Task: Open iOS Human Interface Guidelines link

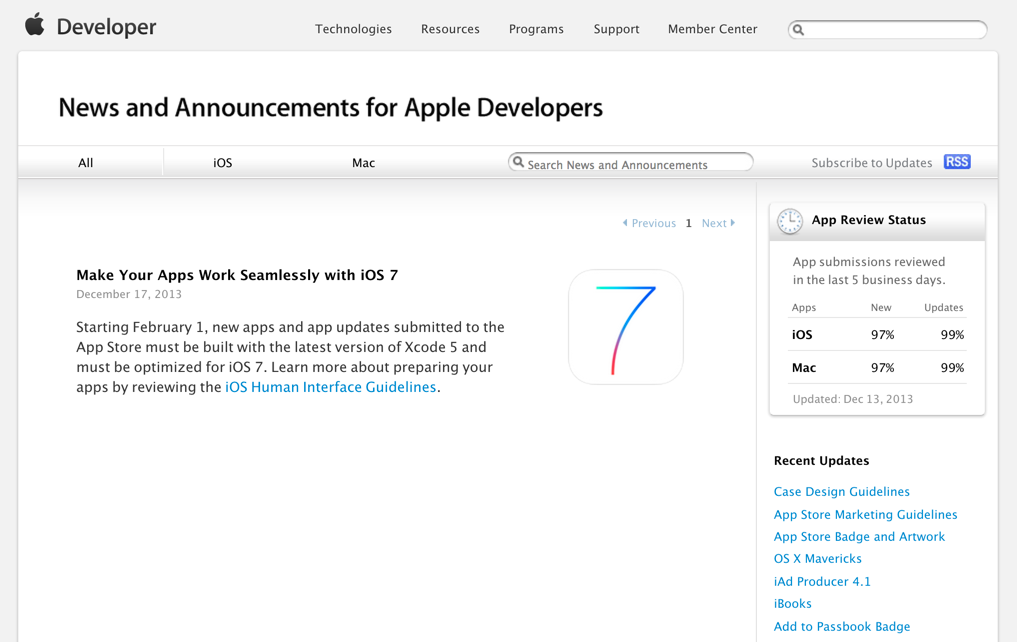Action: (x=331, y=387)
